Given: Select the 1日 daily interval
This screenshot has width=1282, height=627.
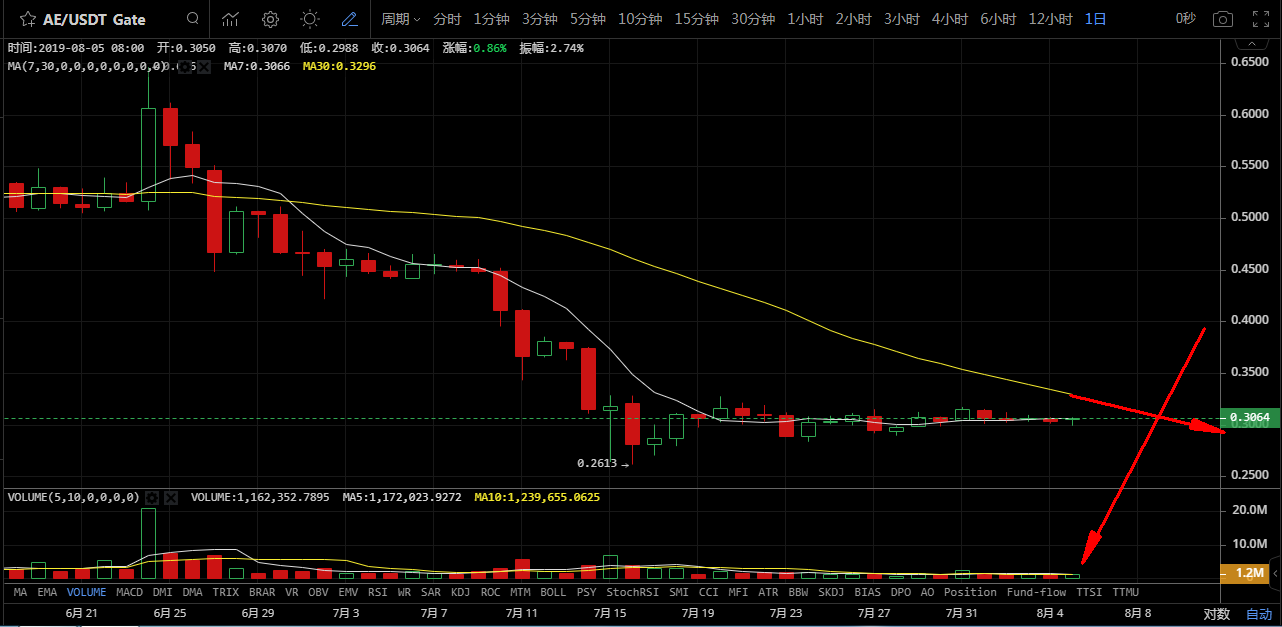Looking at the screenshot, I should (1095, 19).
